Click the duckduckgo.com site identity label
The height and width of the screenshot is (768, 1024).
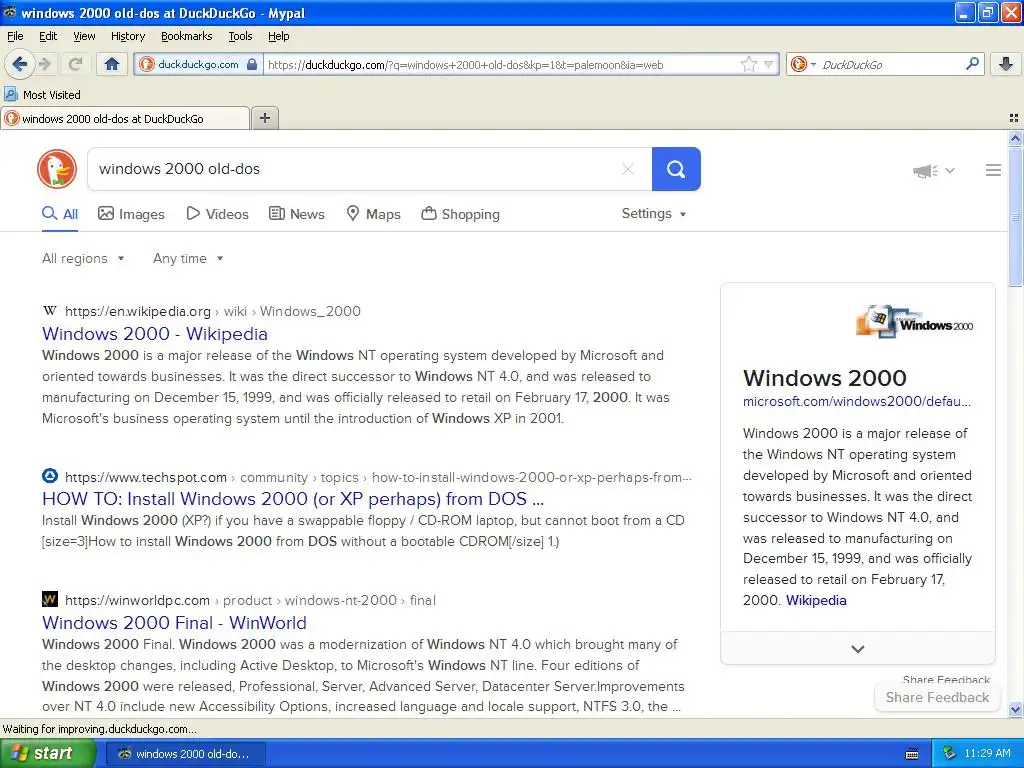(x=198, y=64)
